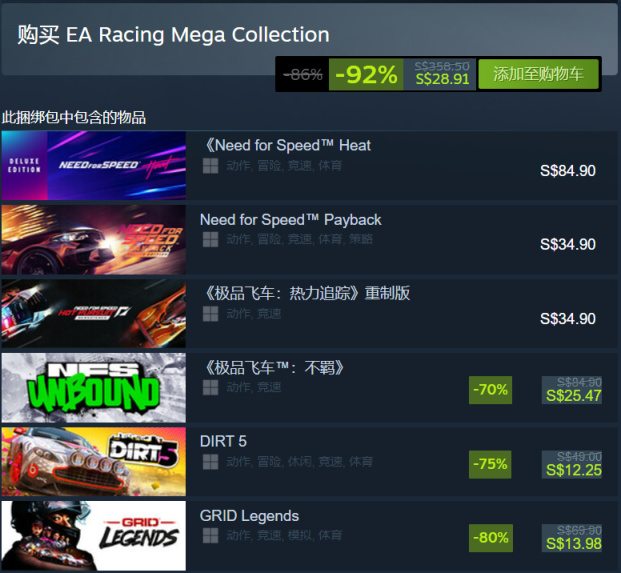This screenshot has width=621, height=573.
Task: Open Need for Speed Payback cover image
Action: coord(93,239)
